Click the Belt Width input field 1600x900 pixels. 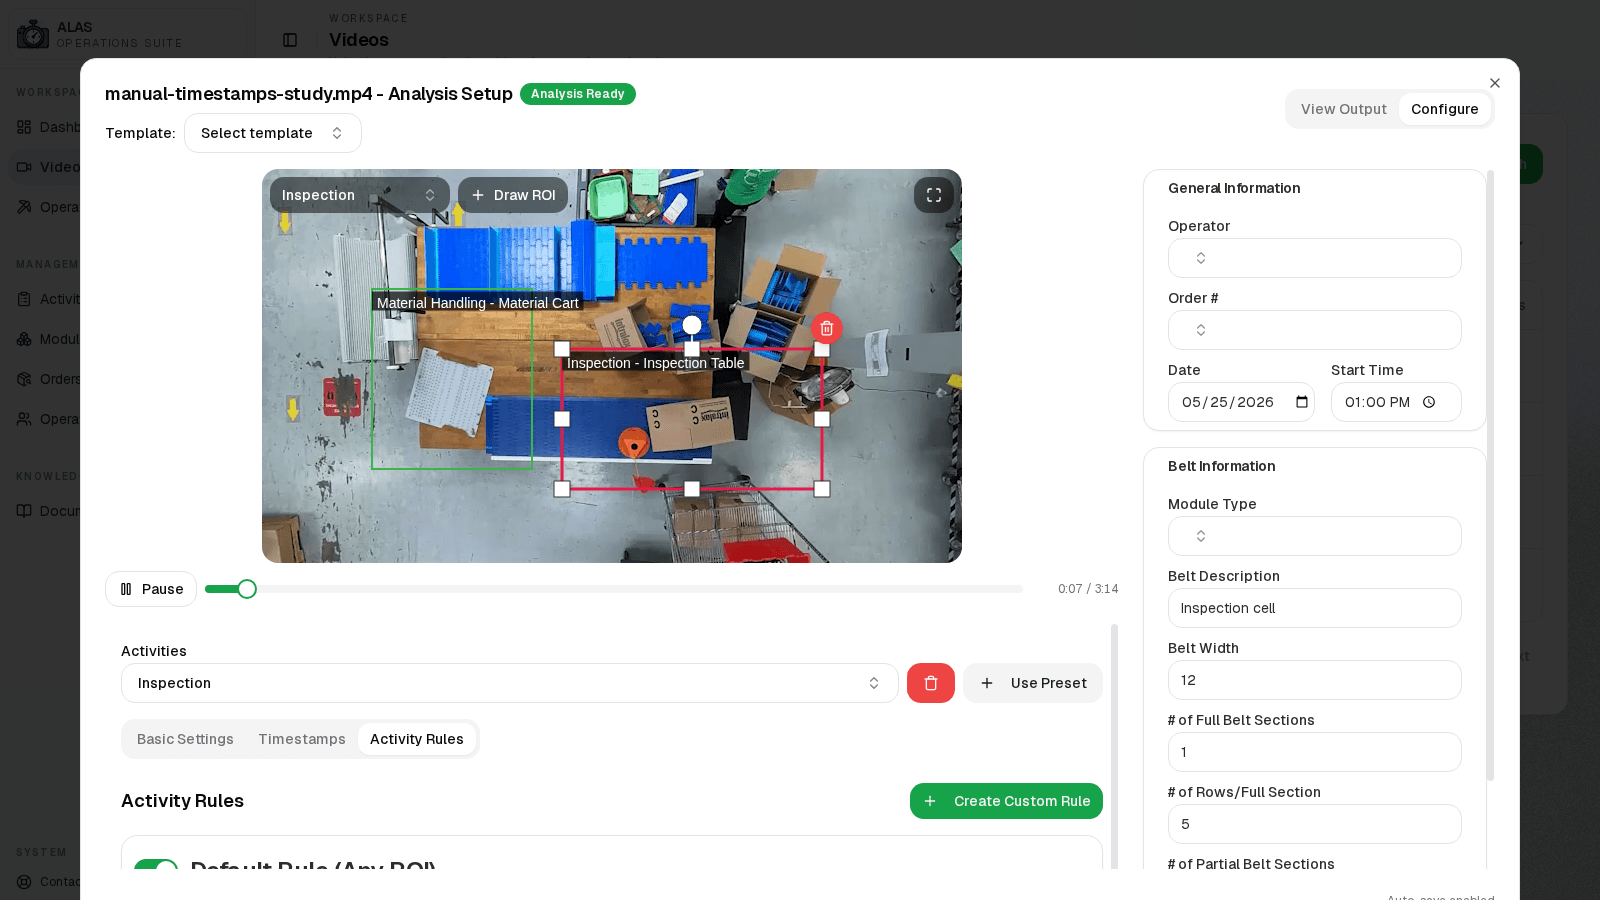1315,680
